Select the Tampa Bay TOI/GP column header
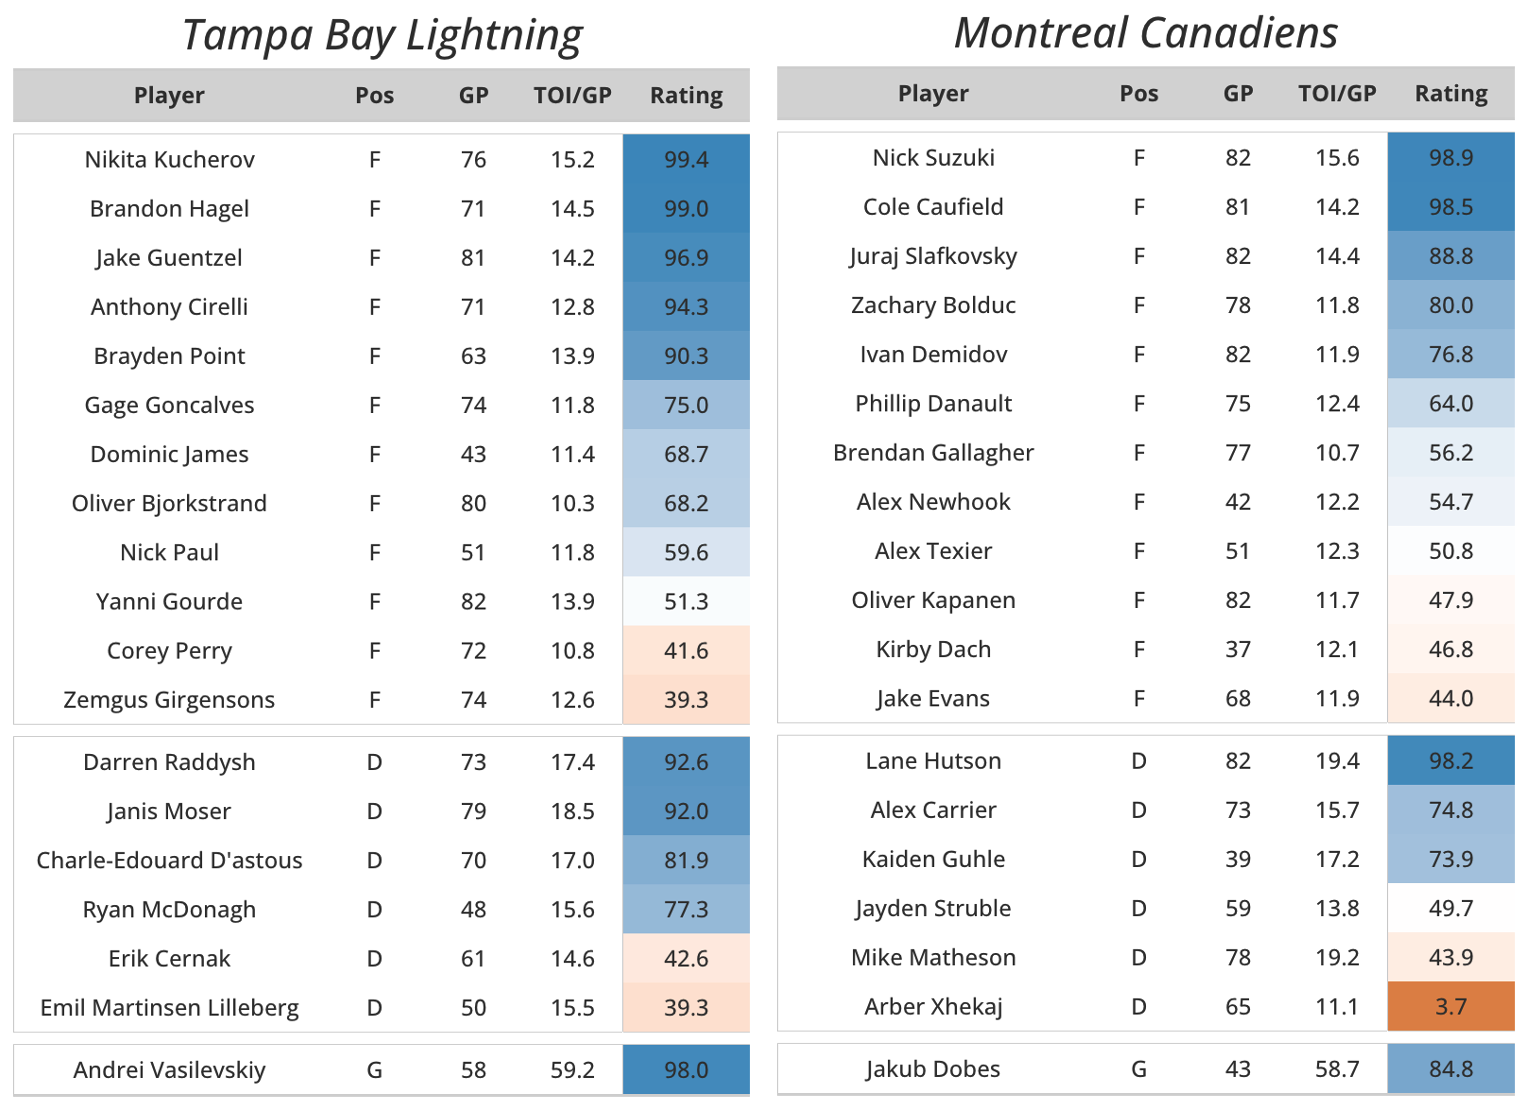The height and width of the screenshot is (1110, 1529). pos(572,96)
